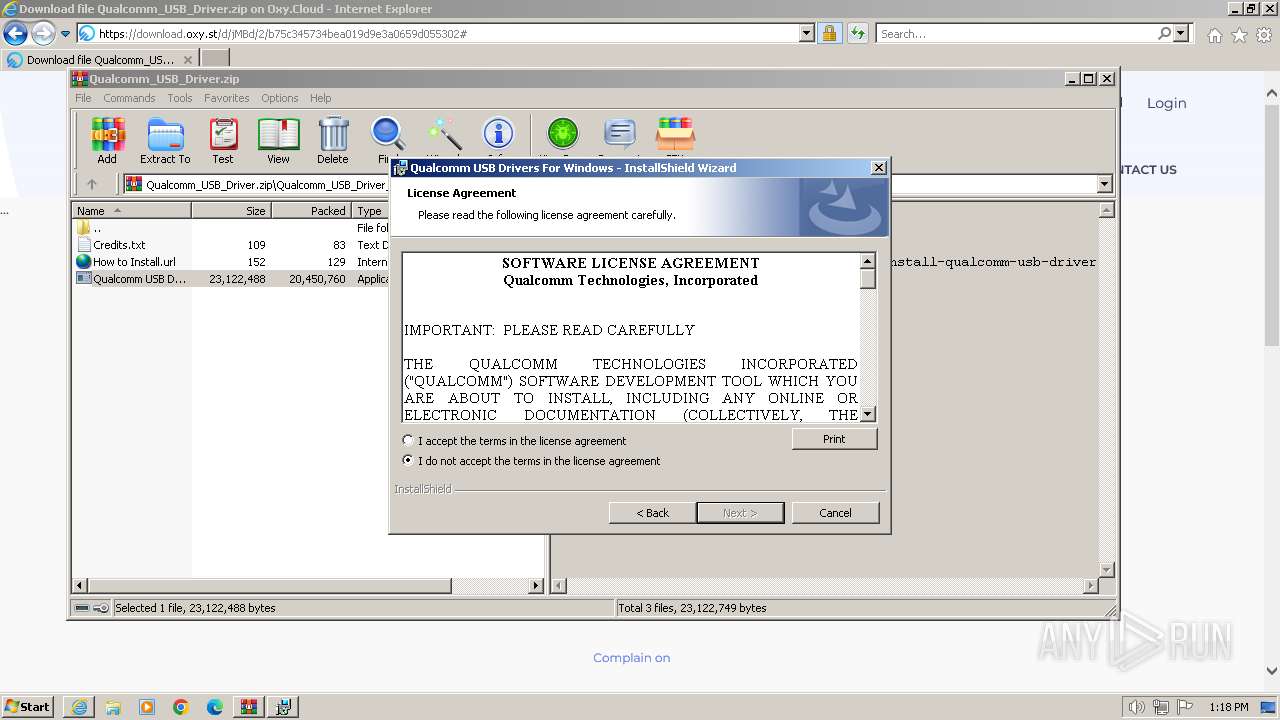The height and width of the screenshot is (720, 1280).
Task: Select Credits.txt in the file list
Action: (x=119, y=245)
